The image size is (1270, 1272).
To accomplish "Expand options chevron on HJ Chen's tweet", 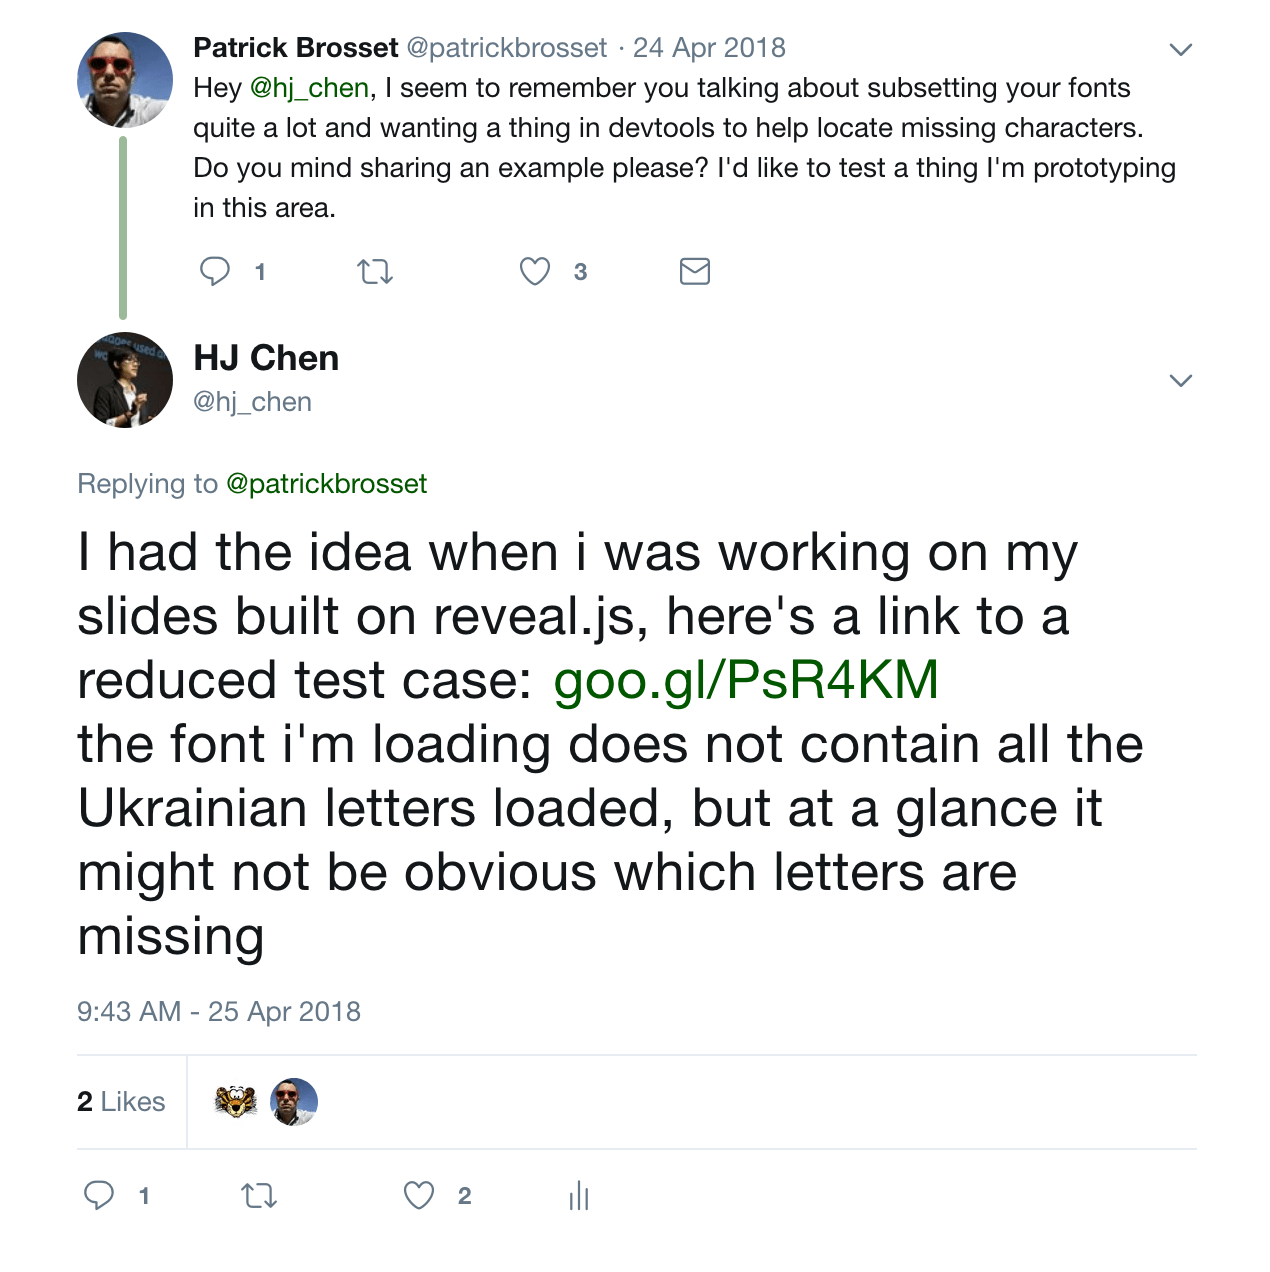I will click(1181, 380).
